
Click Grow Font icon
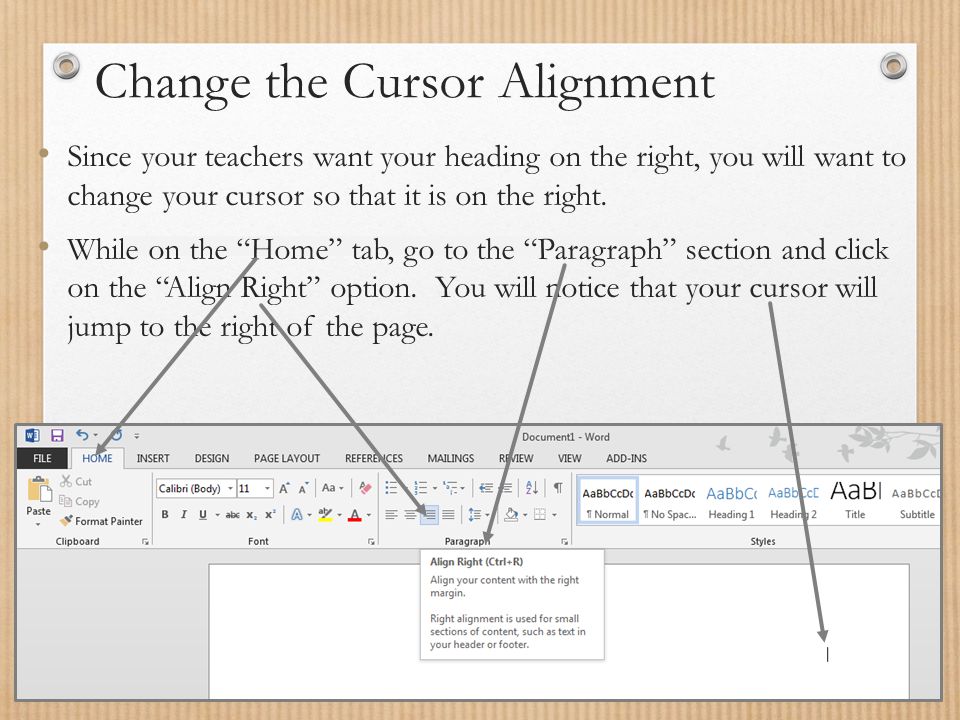[x=283, y=488]
